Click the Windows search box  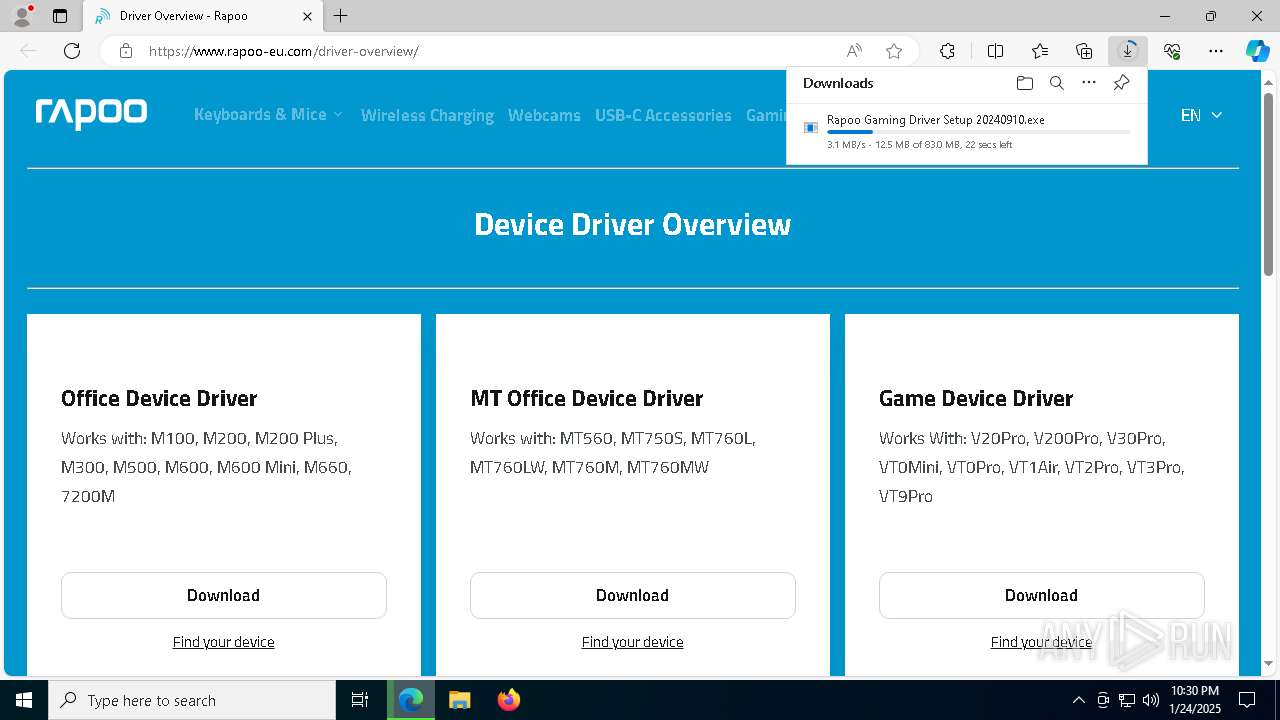click(192, 700)
